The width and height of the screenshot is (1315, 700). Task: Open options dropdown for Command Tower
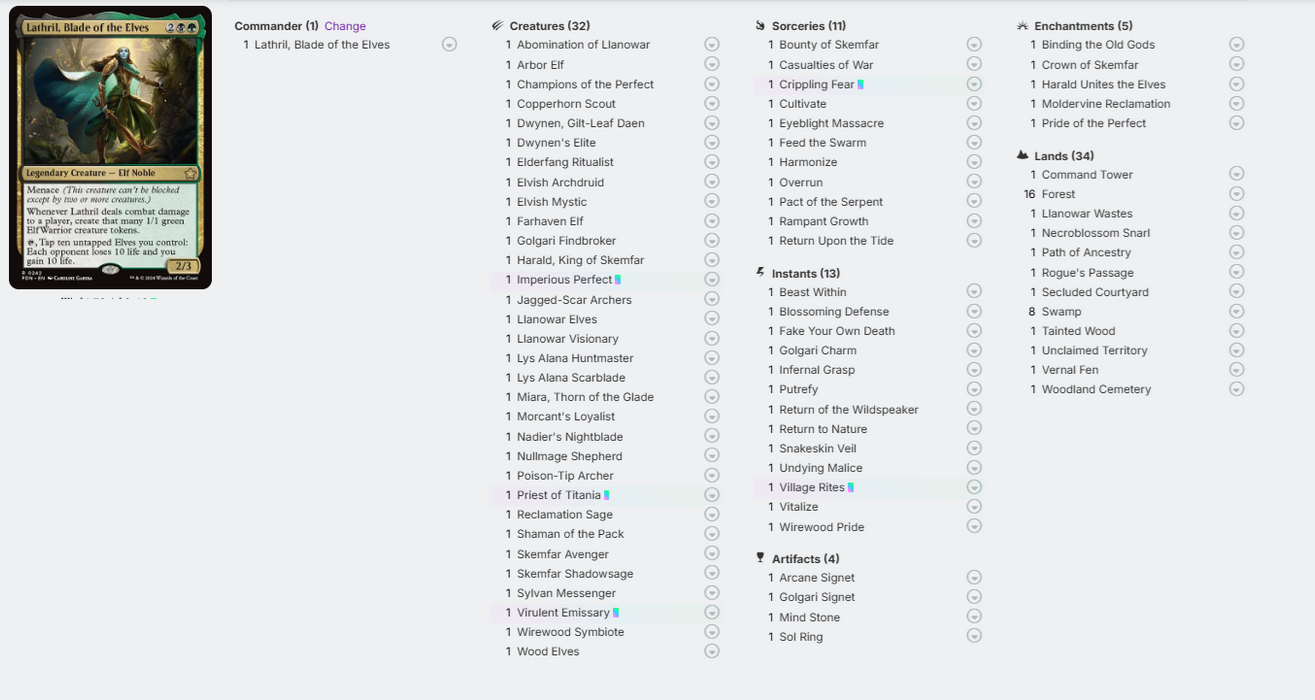[x=1237, y=174]
